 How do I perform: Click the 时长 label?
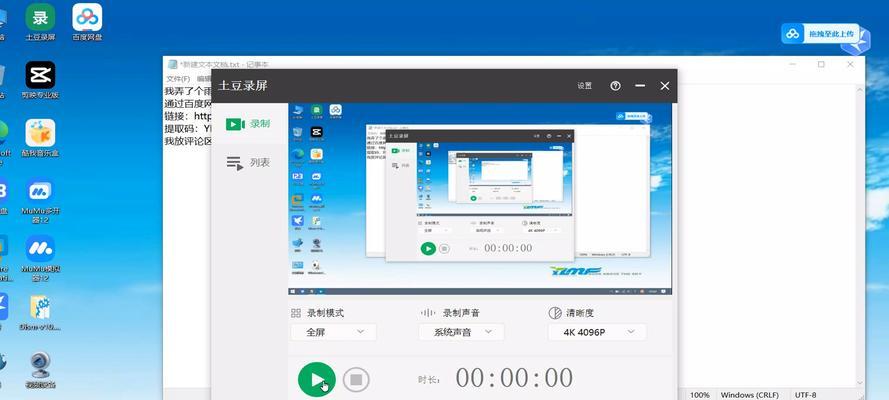tap(429, 380)
